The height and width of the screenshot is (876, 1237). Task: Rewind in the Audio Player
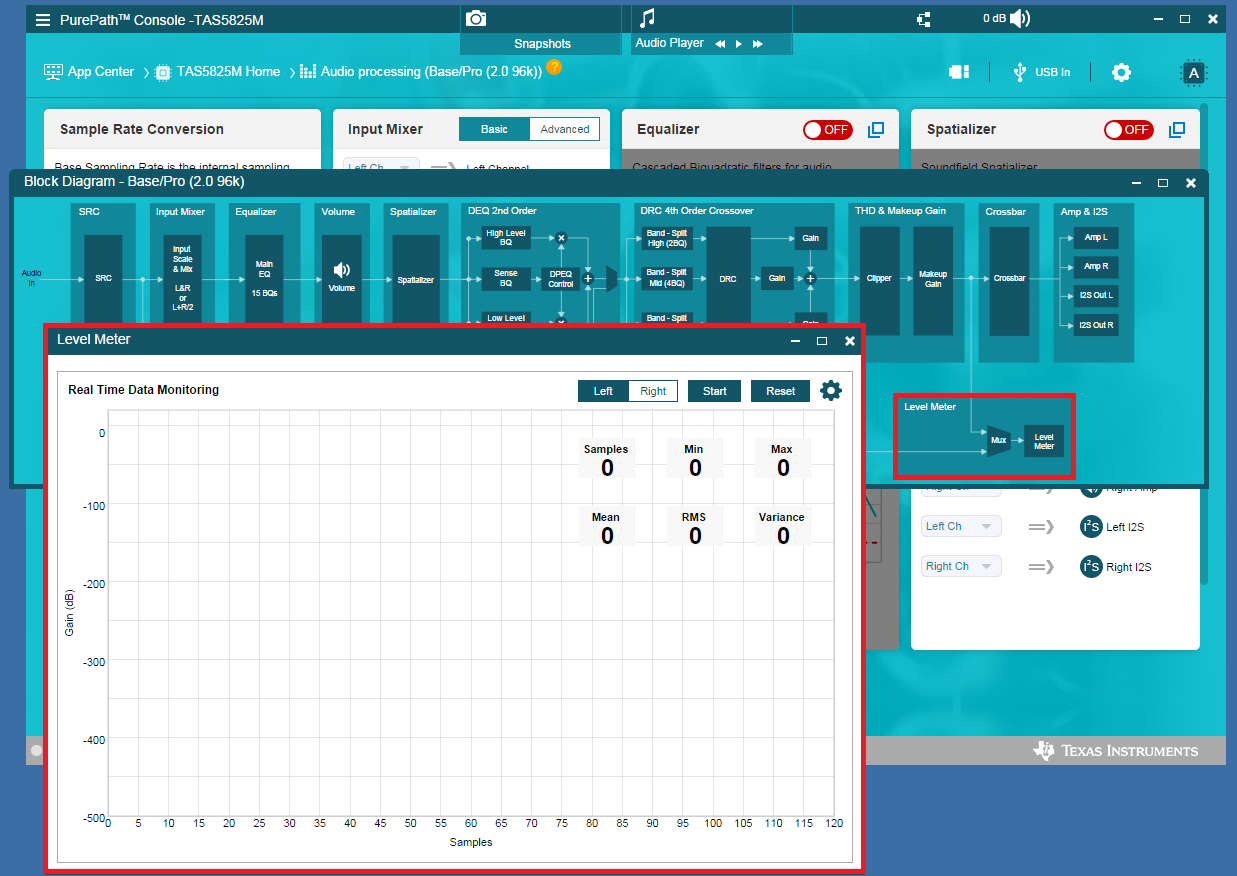720,44
